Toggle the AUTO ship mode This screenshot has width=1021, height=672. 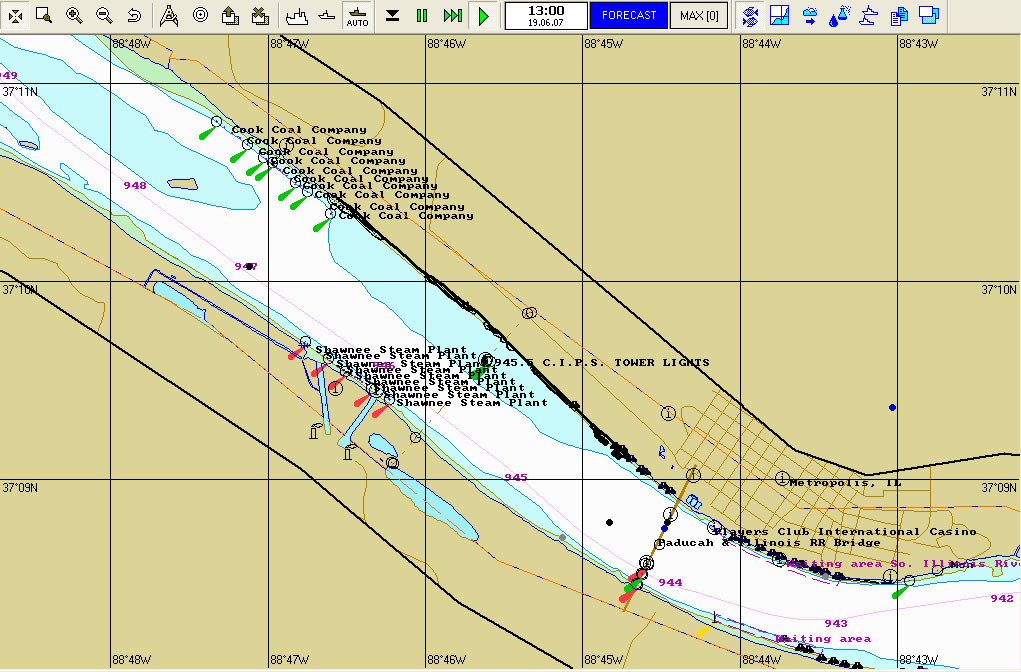point(357,16)
